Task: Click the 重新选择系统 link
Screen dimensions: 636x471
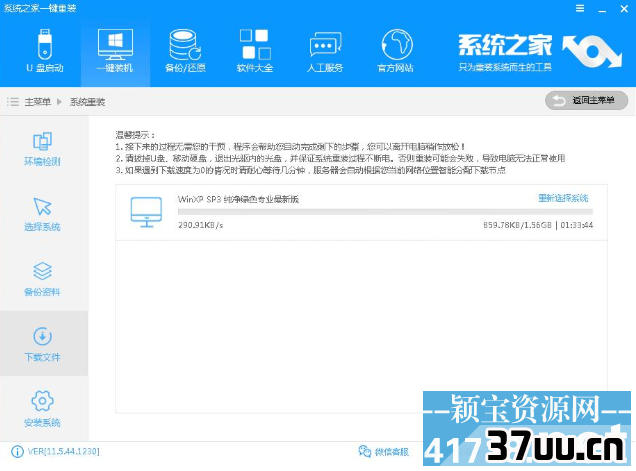Action: 563,198
